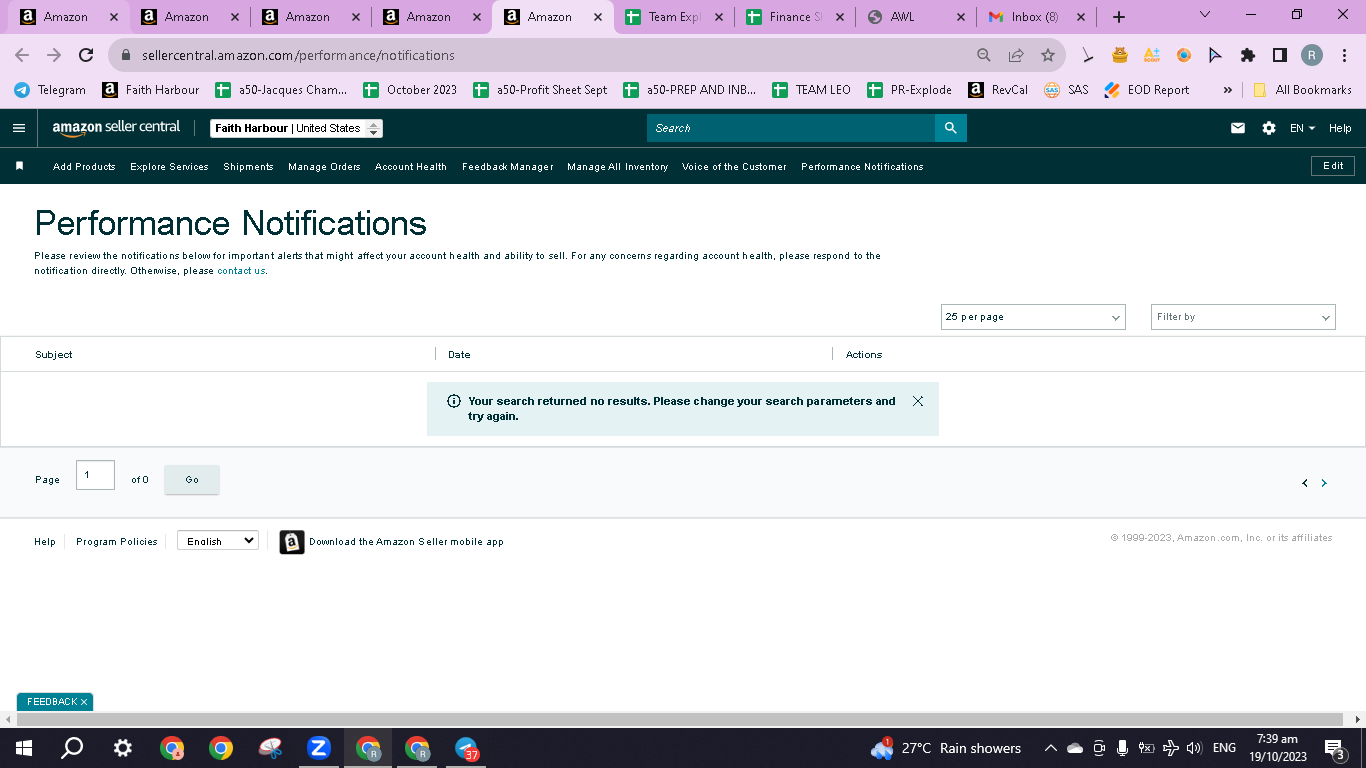Follow the contact us link

pos(241,271)
